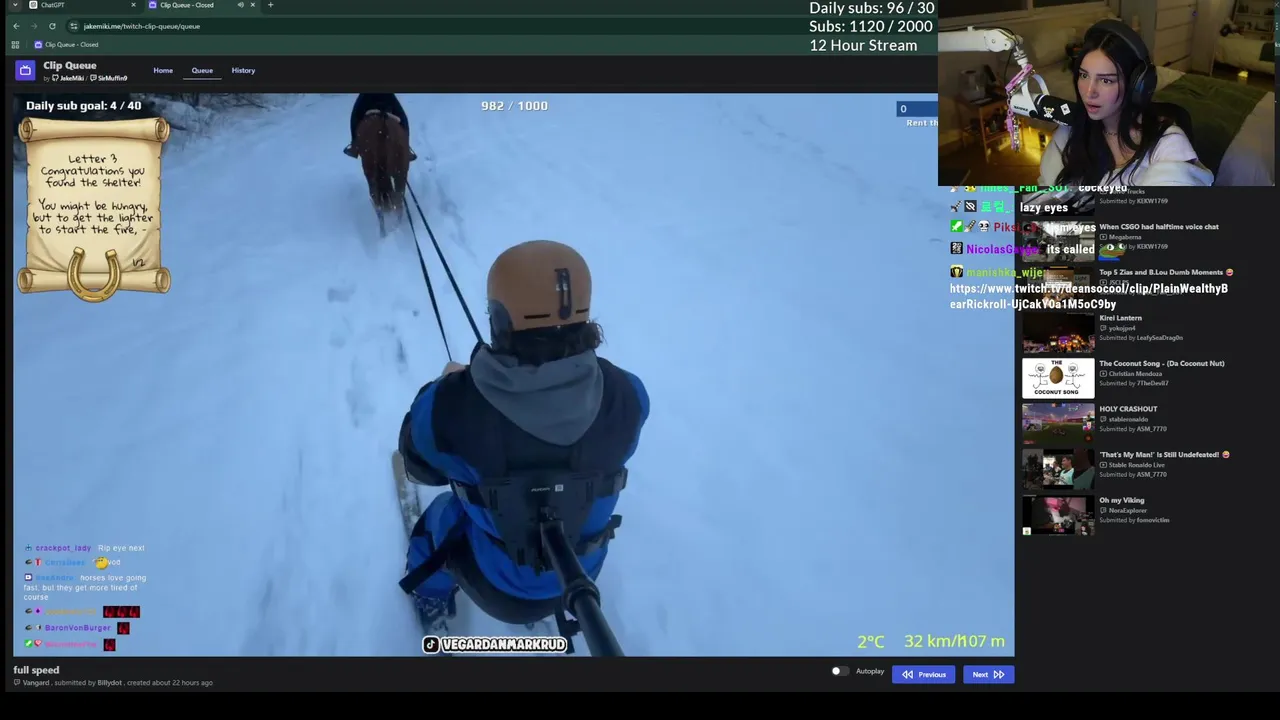Image resolution: width=1280 pixels, height=720 pixels.
Task: Toggle the Autoplay switch
Action: [840, 671]
